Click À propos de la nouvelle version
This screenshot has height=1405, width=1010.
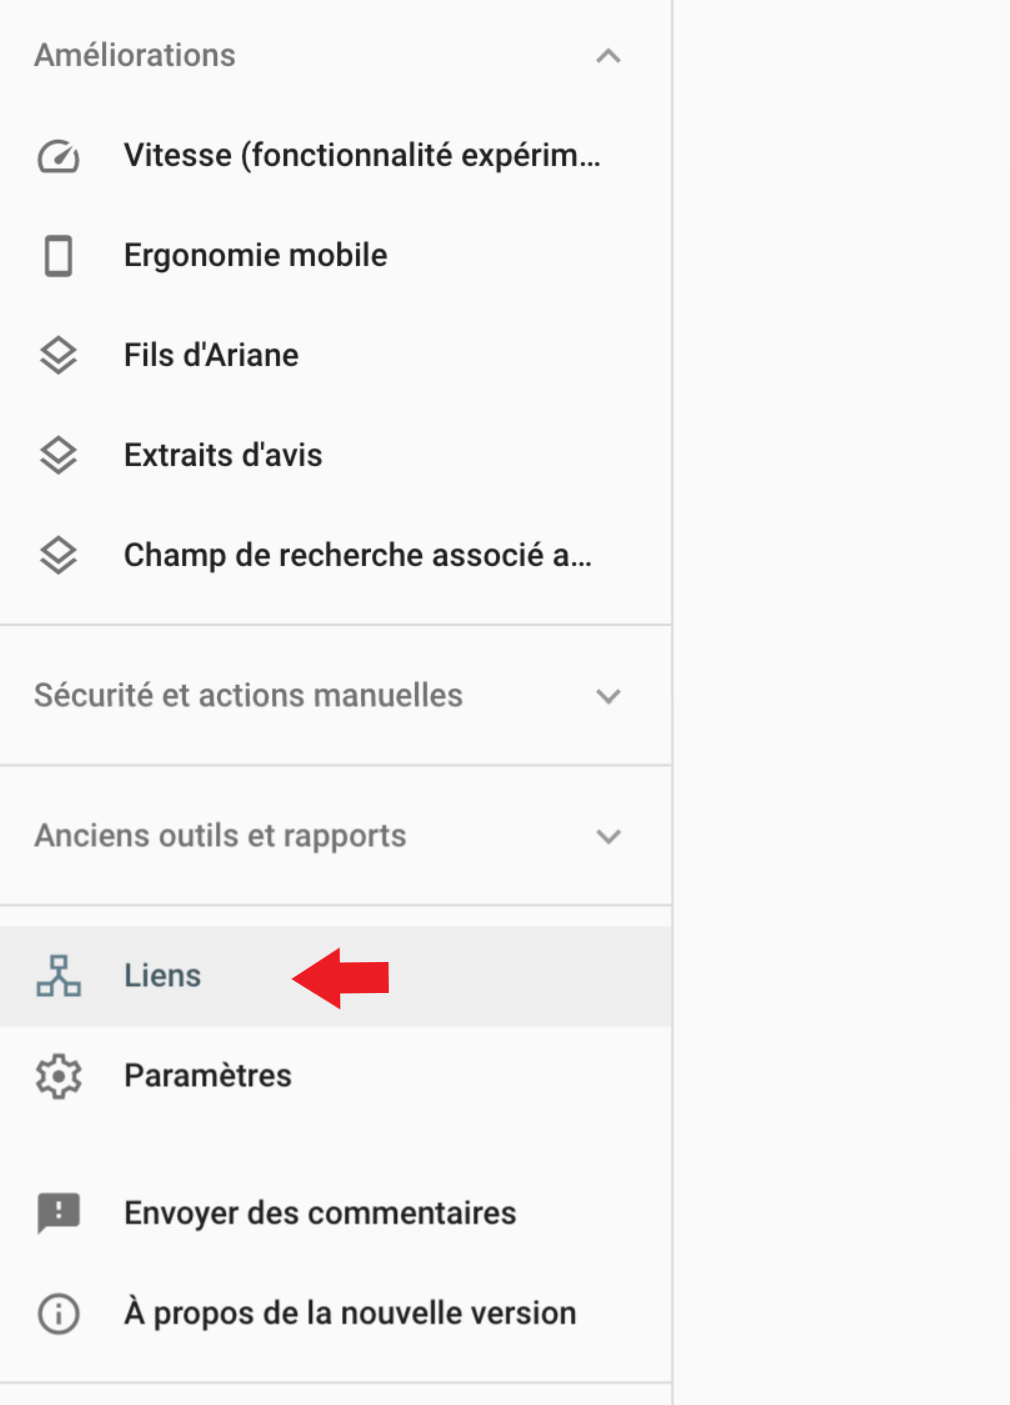[348, 1313]
